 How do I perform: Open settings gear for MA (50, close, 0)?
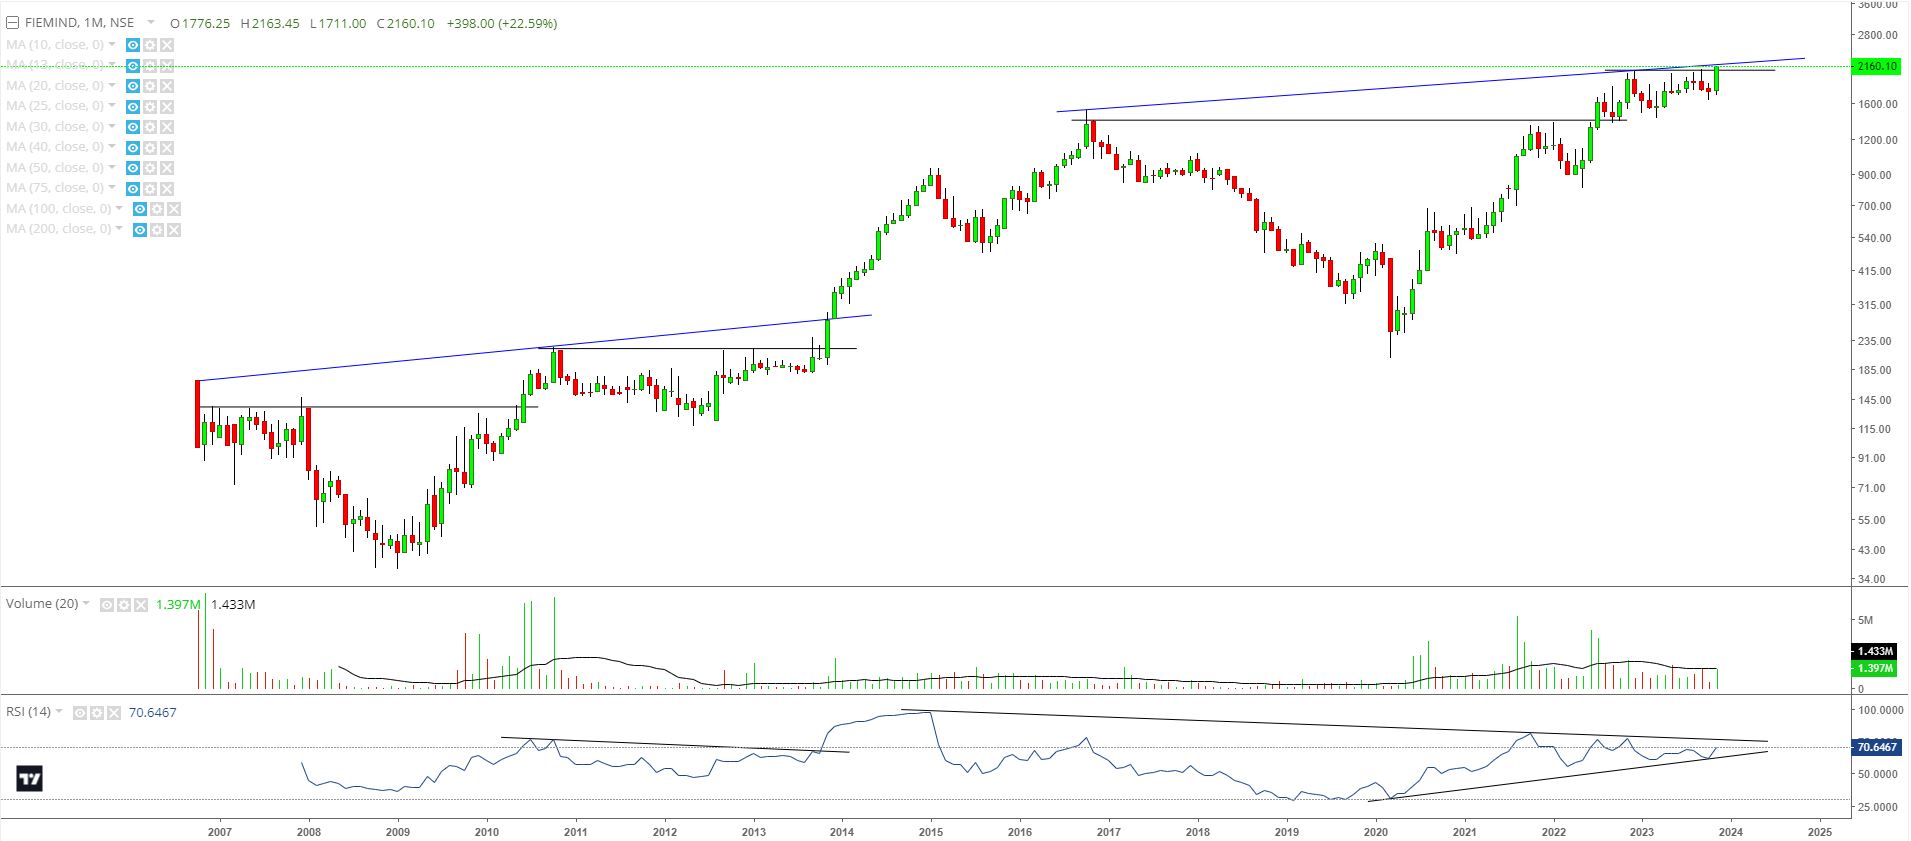150,168
